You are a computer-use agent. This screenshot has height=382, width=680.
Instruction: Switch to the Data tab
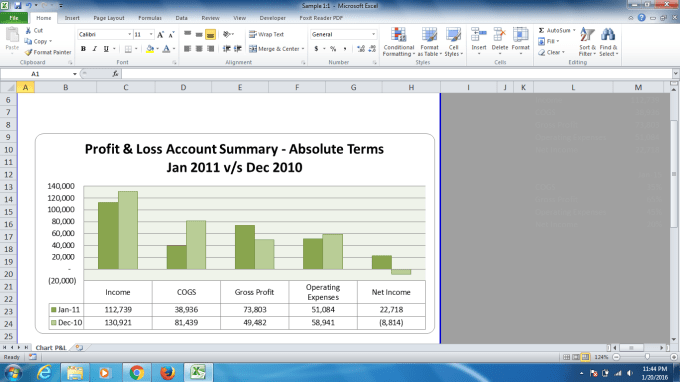click(181, 18)
